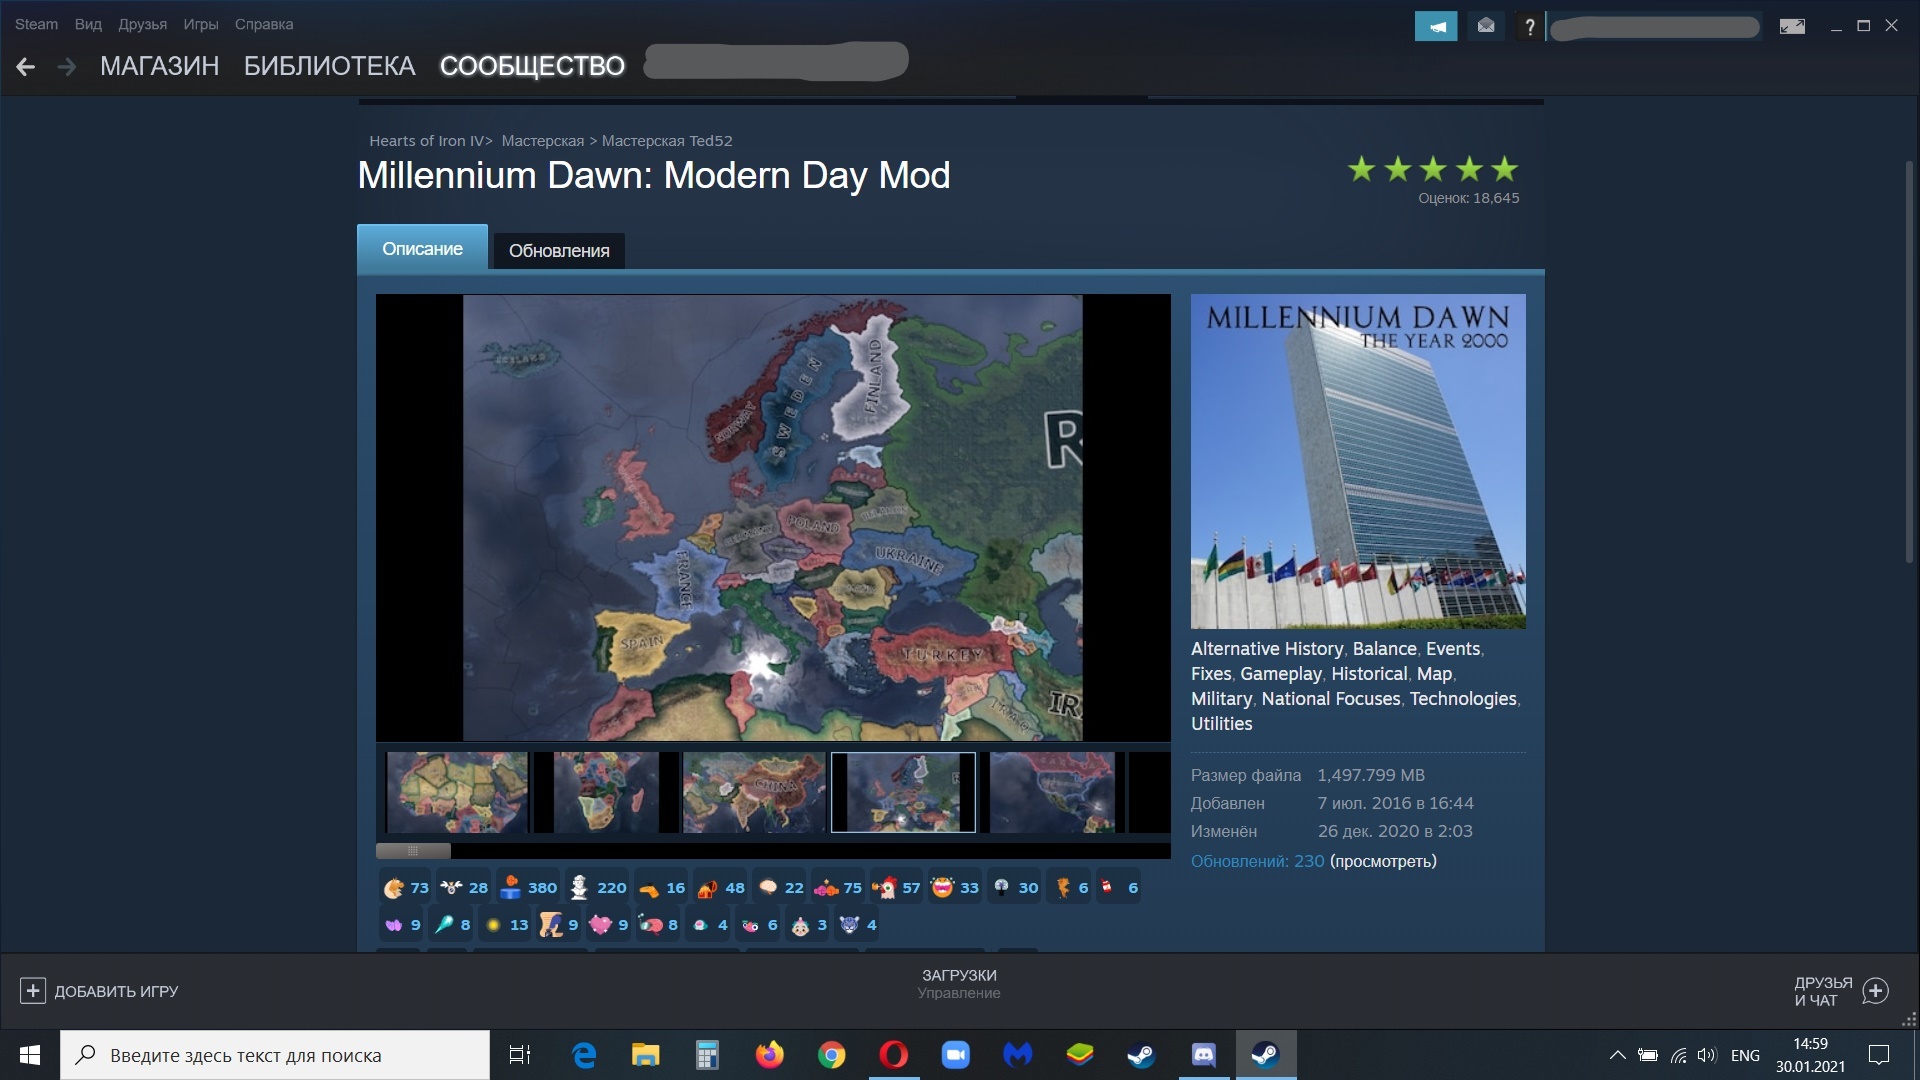Click the Discord taskbar icon
This screenshot has width=1920, height=1080.
coord(1203,1055)
